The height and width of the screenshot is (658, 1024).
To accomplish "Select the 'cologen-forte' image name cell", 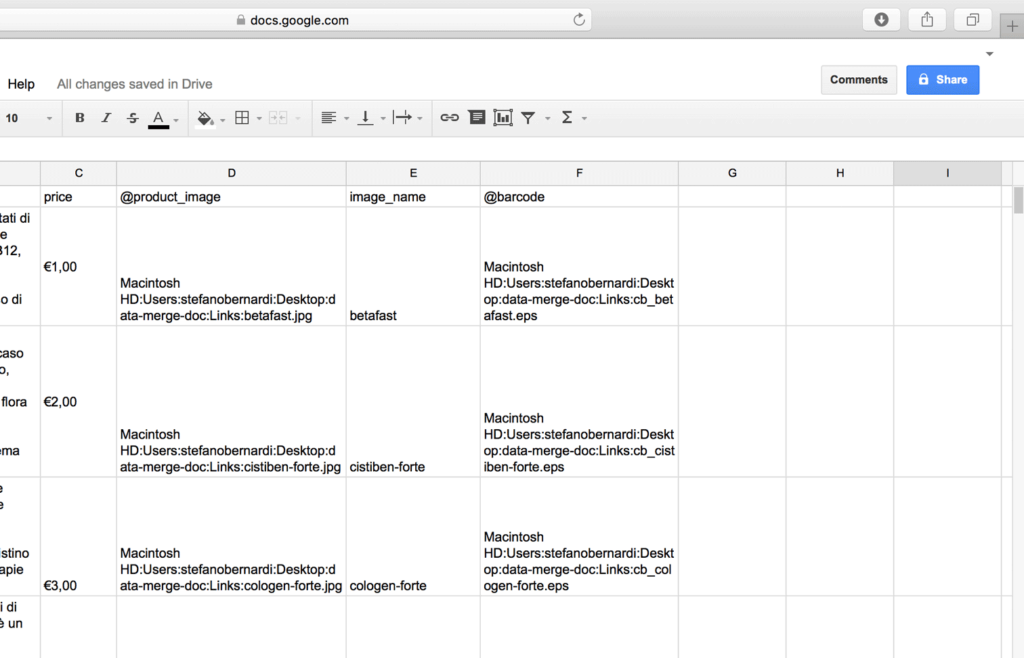I will [413, 537].
